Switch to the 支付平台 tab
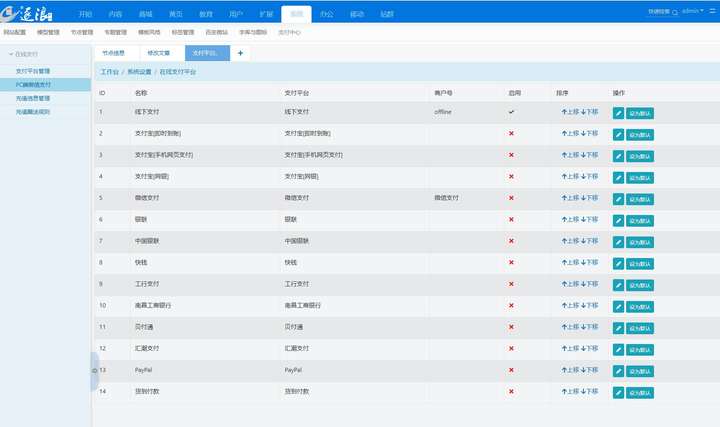 click(207, 53)
